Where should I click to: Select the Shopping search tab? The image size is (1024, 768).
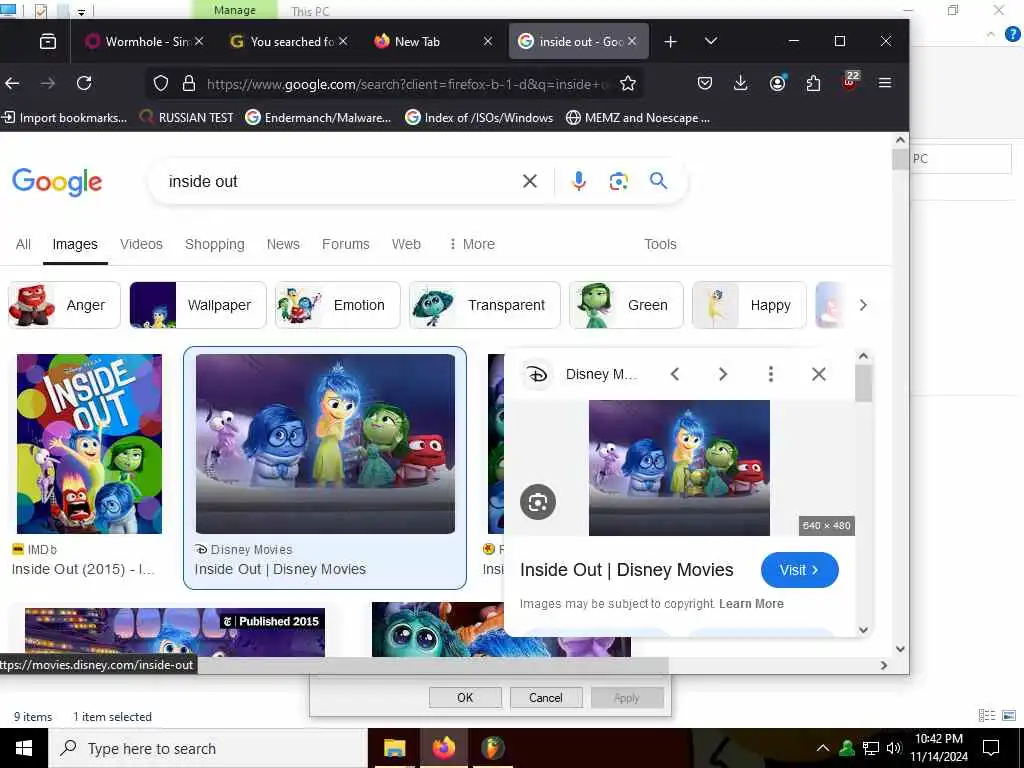point(214,244)
